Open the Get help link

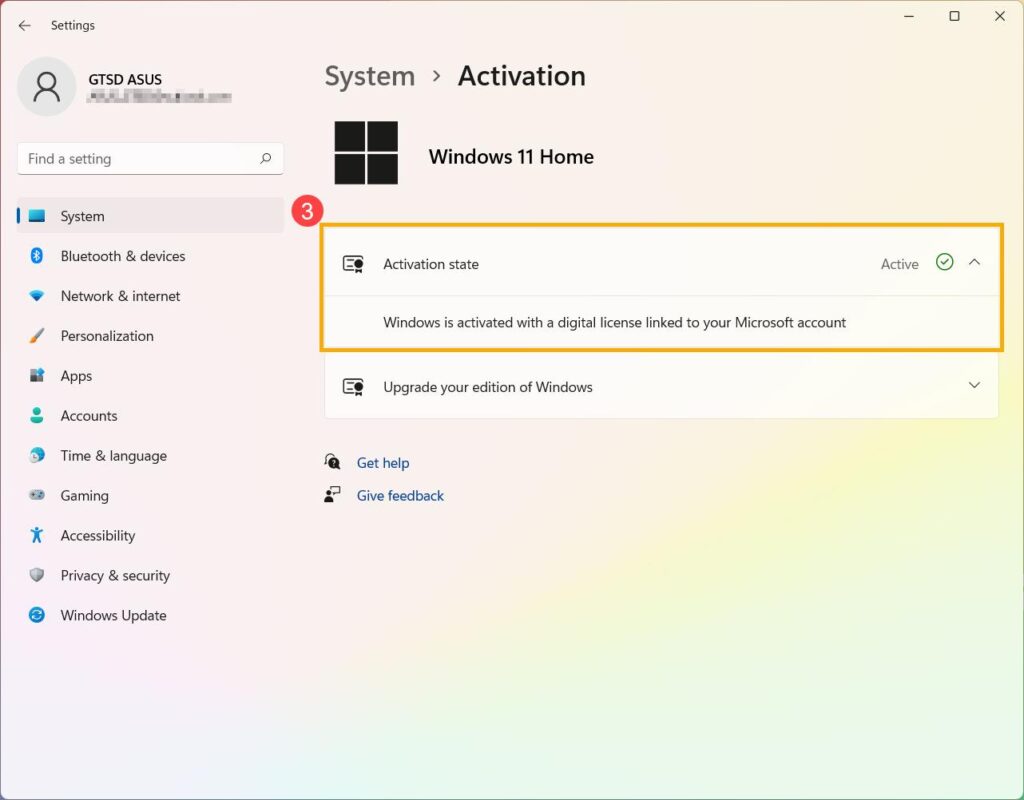coord(383,463)
